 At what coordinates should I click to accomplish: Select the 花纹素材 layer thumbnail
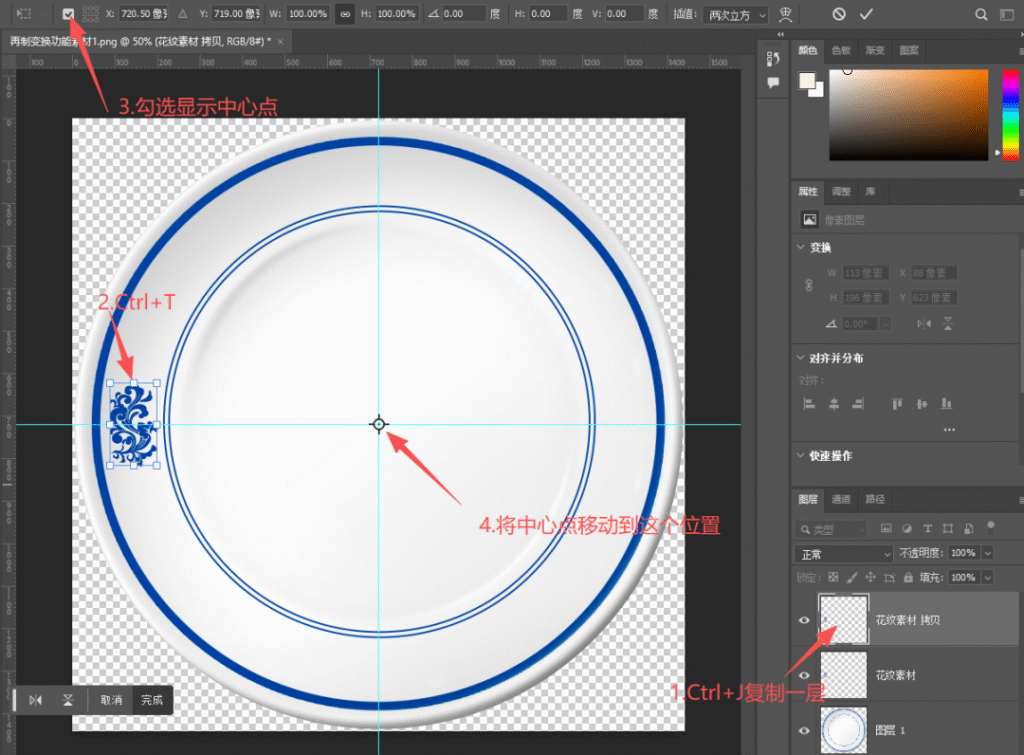coord(844,675)
